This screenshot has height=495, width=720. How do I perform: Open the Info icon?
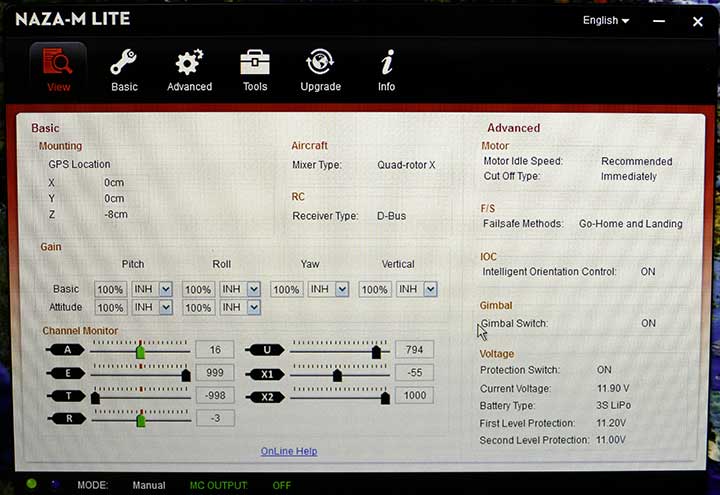coord(387,62)
